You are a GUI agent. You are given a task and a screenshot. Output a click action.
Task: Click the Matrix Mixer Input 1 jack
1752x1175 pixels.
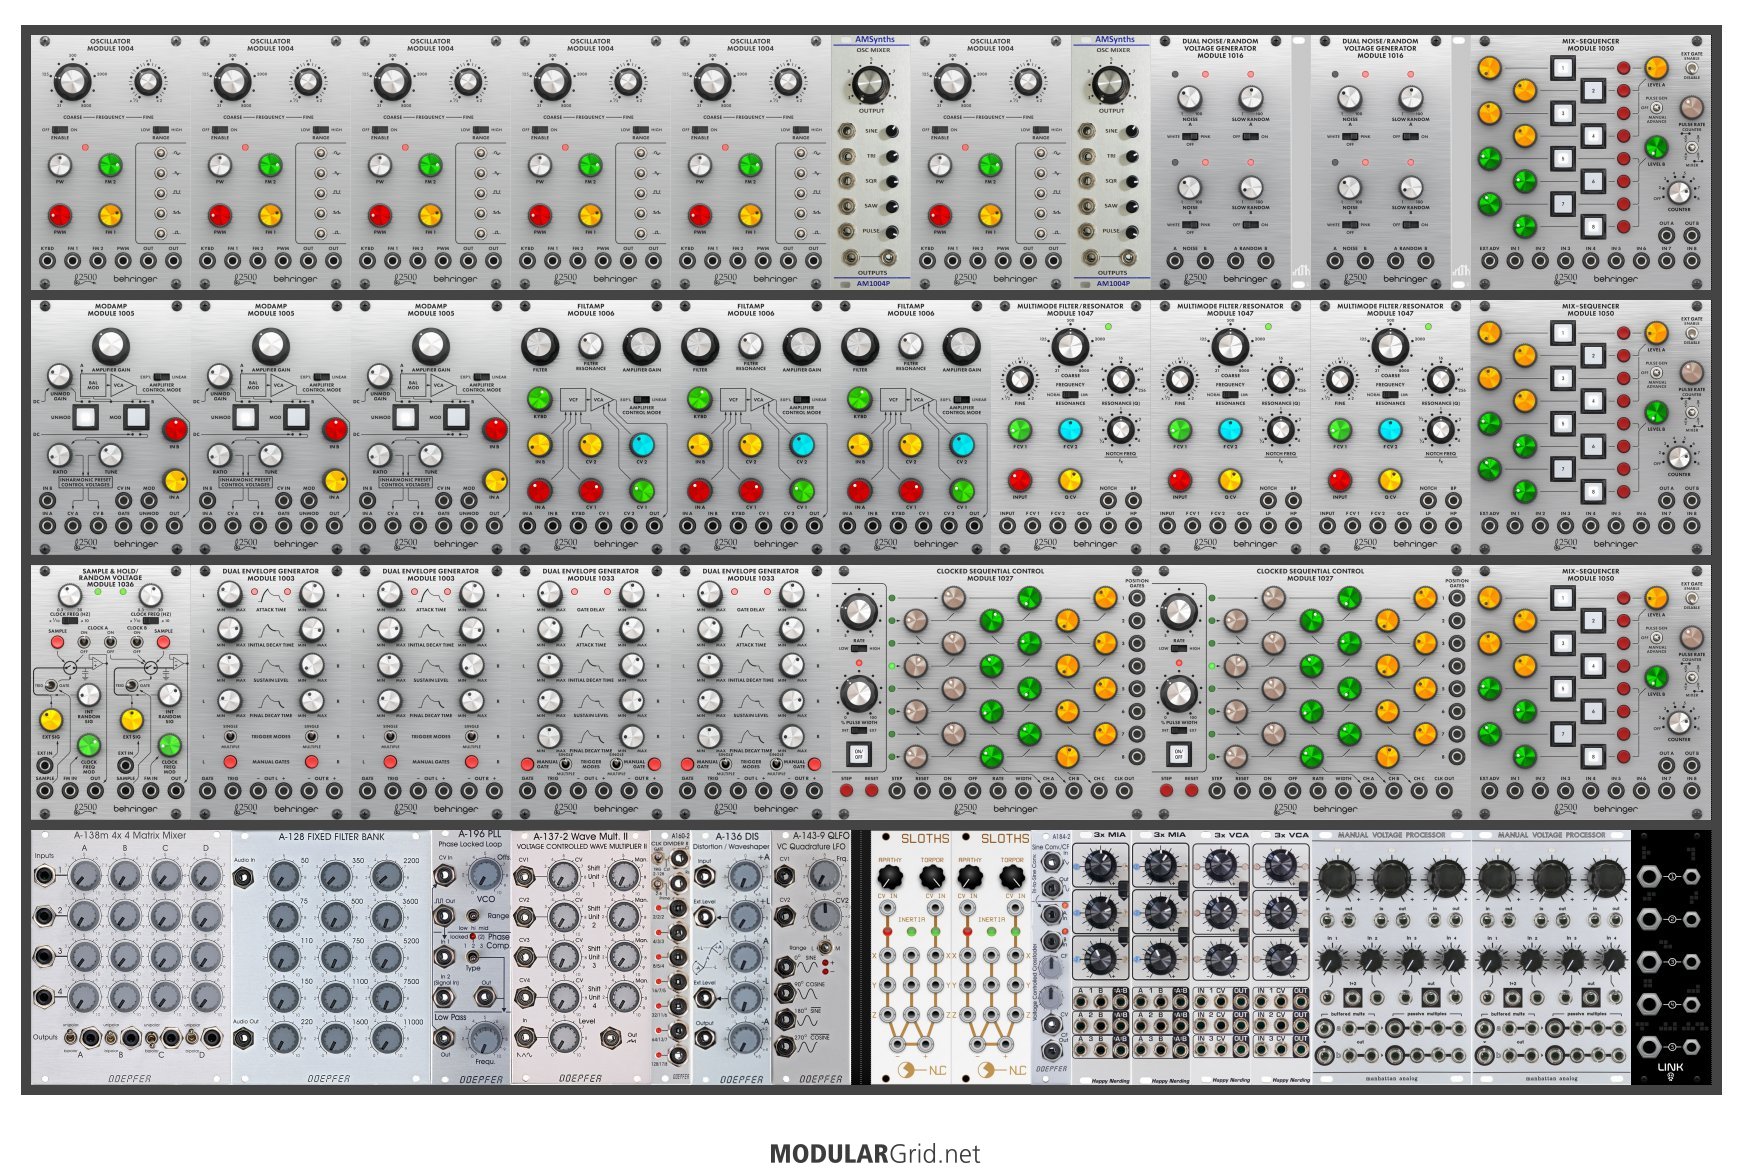coord(45,877)
